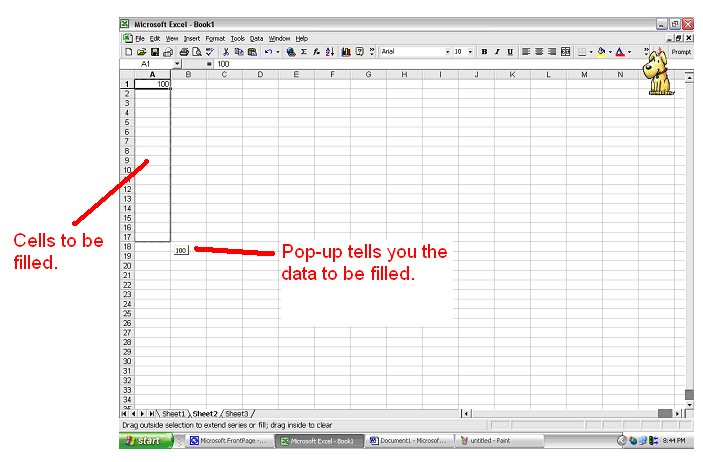Toggle Italic formatting
Screen dimensions: 703x462
pyautogui.click(x=497, y=52)
